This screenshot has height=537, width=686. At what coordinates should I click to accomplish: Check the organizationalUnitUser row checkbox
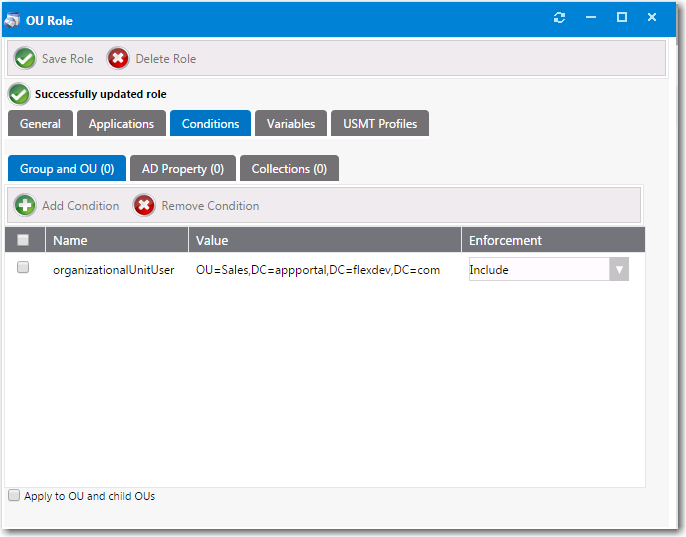[23, 268]
